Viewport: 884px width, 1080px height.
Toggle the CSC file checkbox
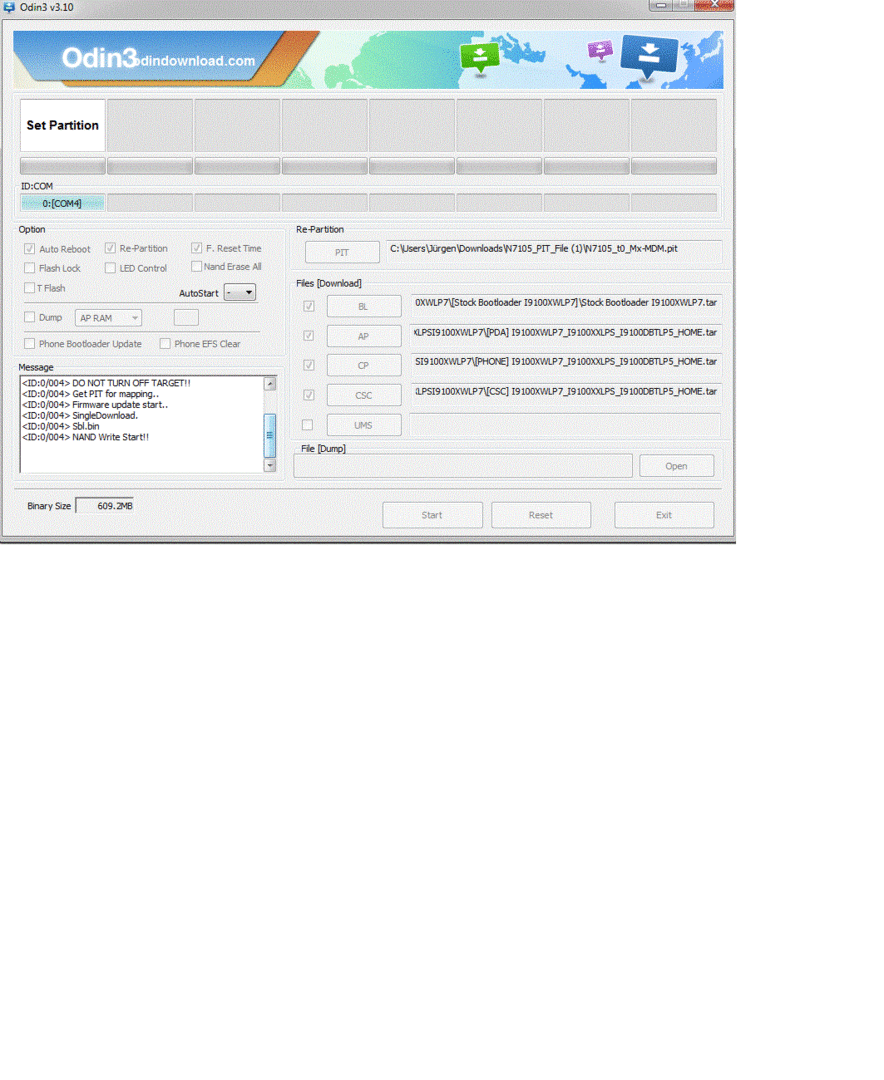coord(309,395)
